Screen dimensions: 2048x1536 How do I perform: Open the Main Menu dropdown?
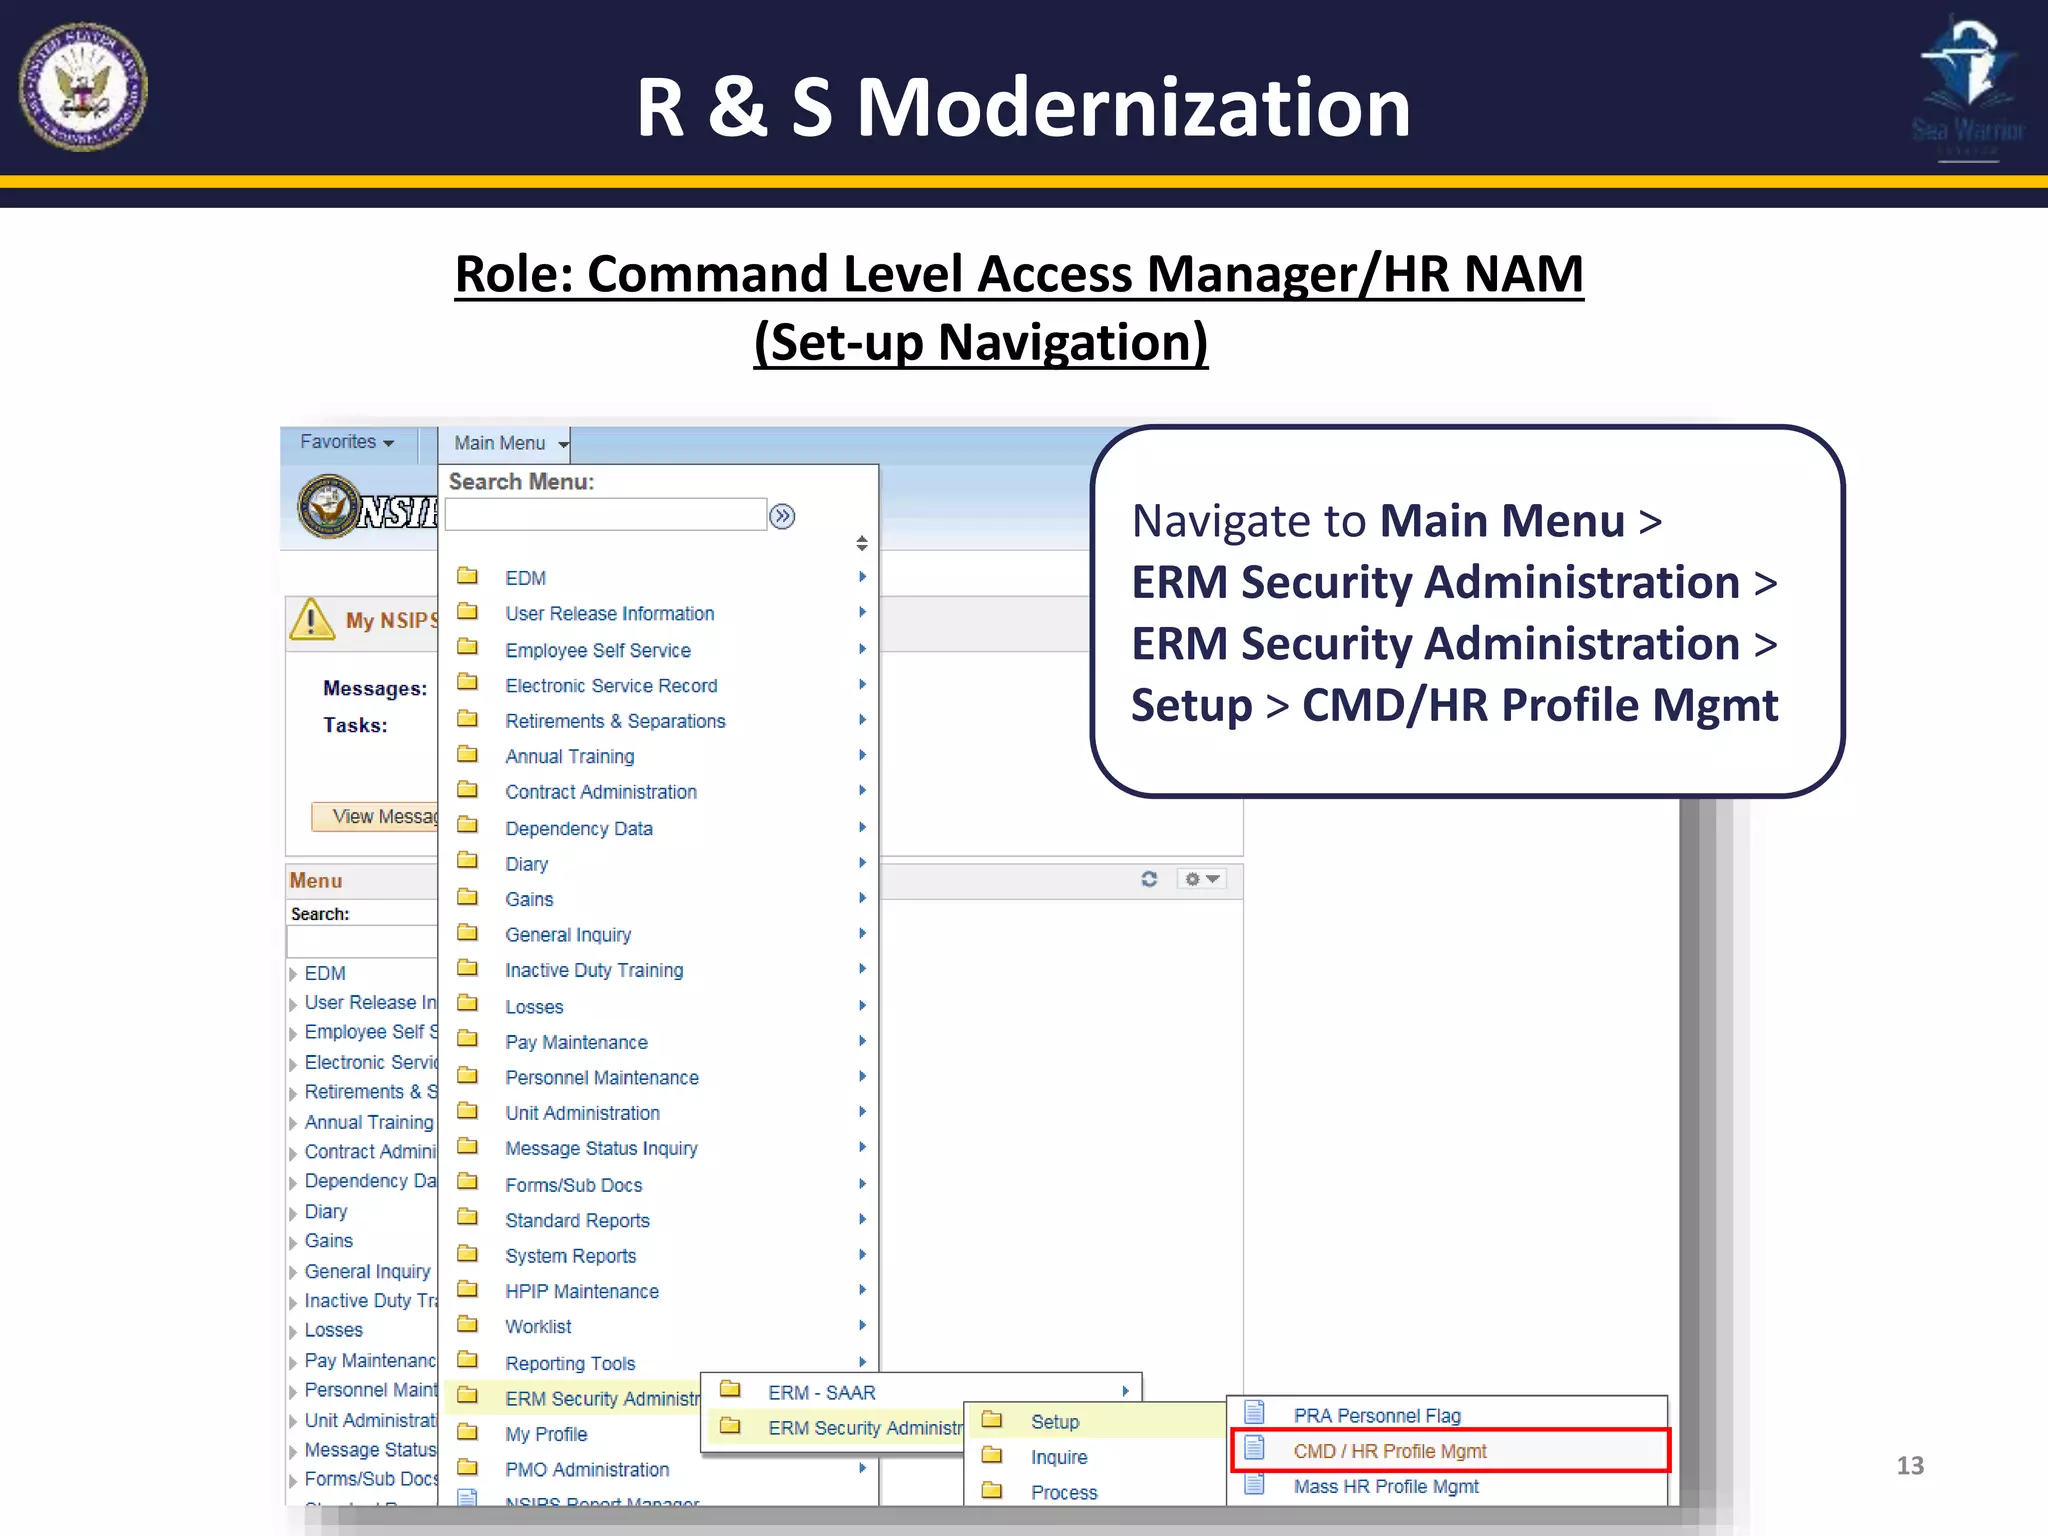tap(508, 443)
